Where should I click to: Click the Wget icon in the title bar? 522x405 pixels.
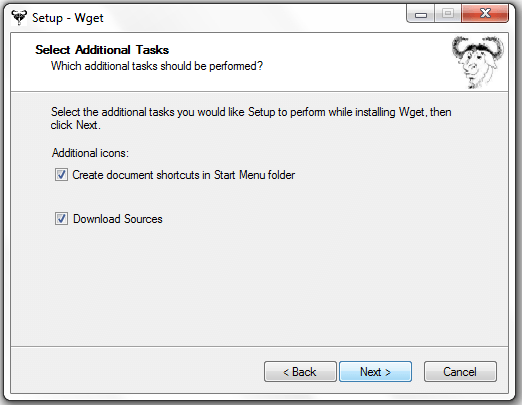(x=19, y=17)
